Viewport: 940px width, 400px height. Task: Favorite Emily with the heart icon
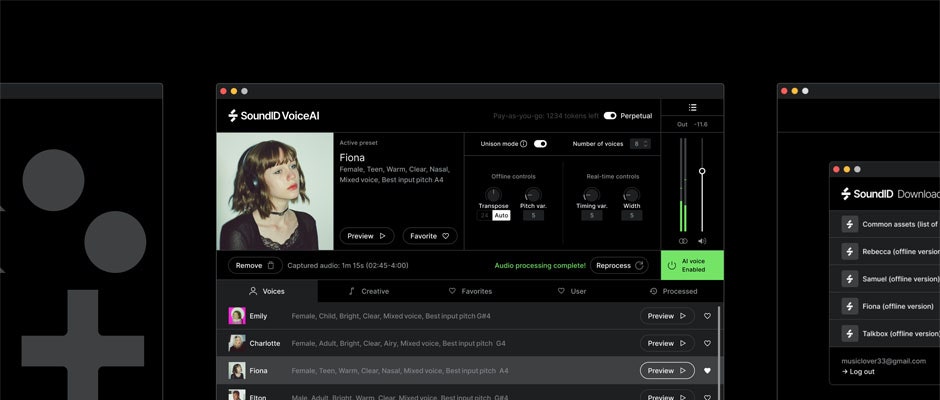pos(707,316)
